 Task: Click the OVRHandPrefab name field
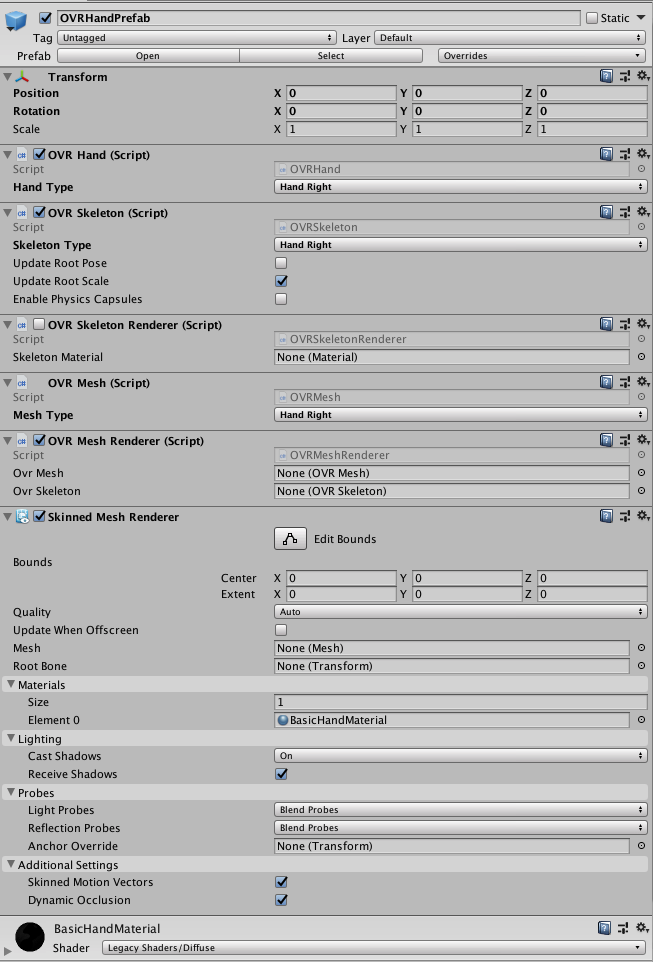coord(319,18)
